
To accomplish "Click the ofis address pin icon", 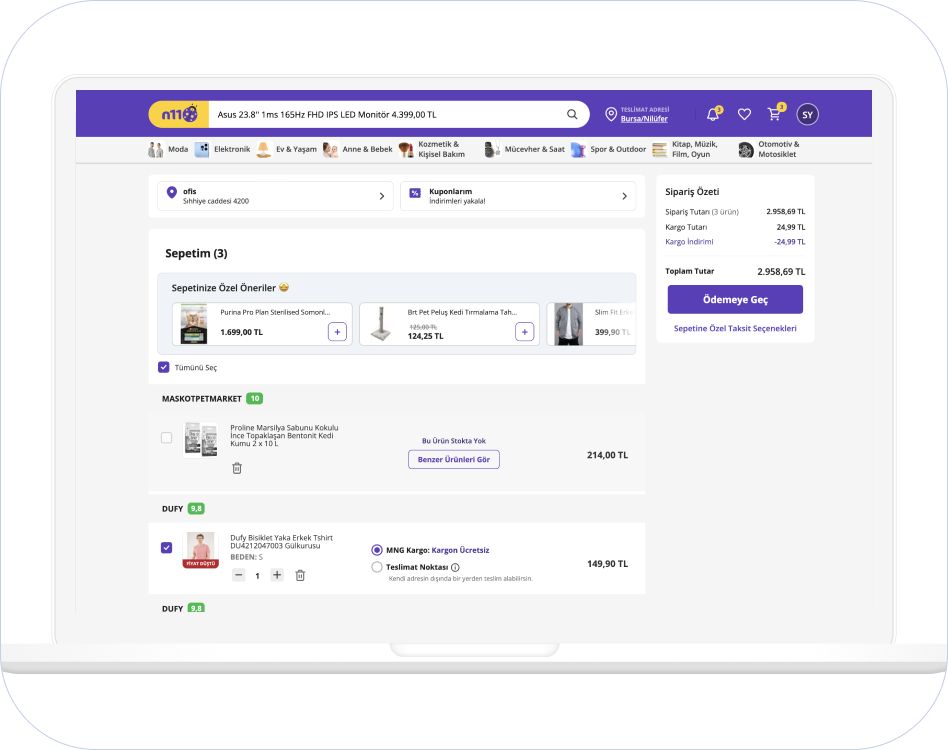I will click(172, 192).
